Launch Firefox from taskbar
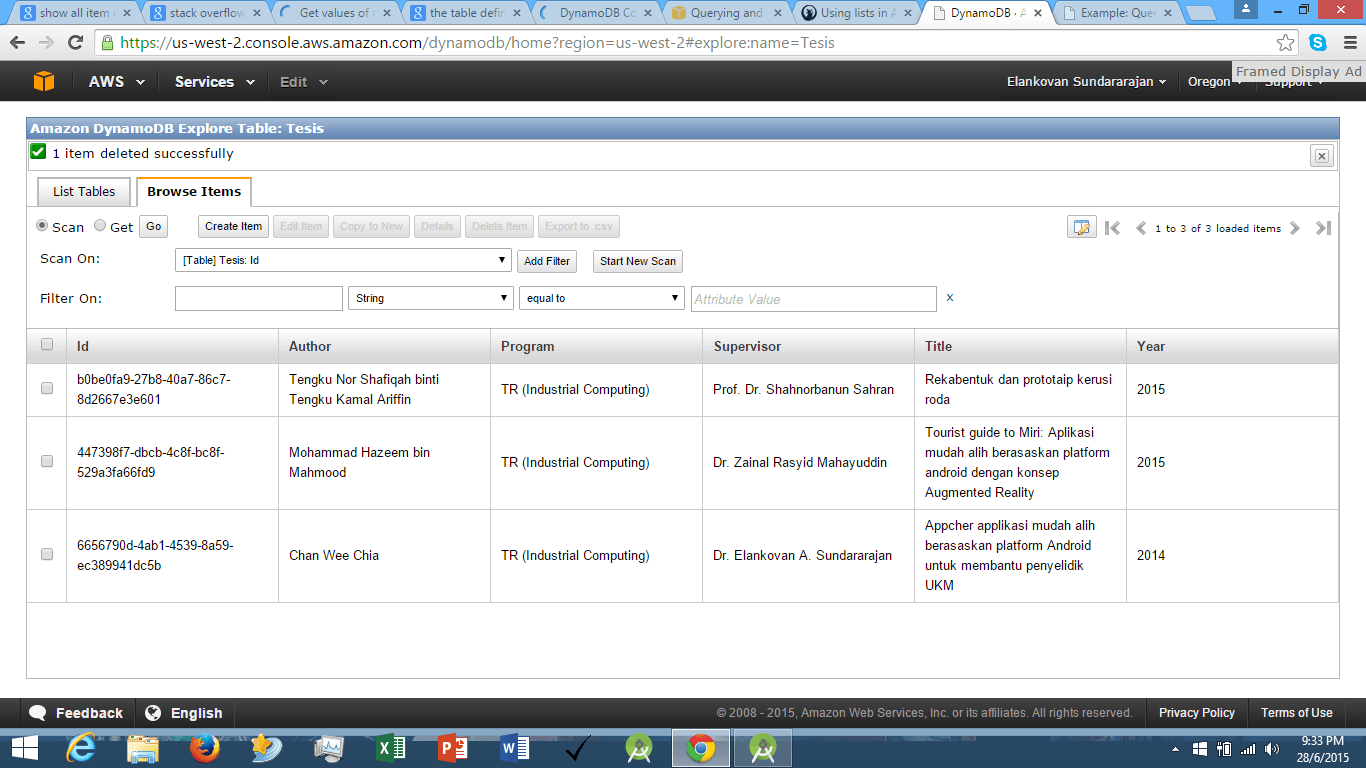This screenshot has height=768, width=1366. (x=204, y=748)
